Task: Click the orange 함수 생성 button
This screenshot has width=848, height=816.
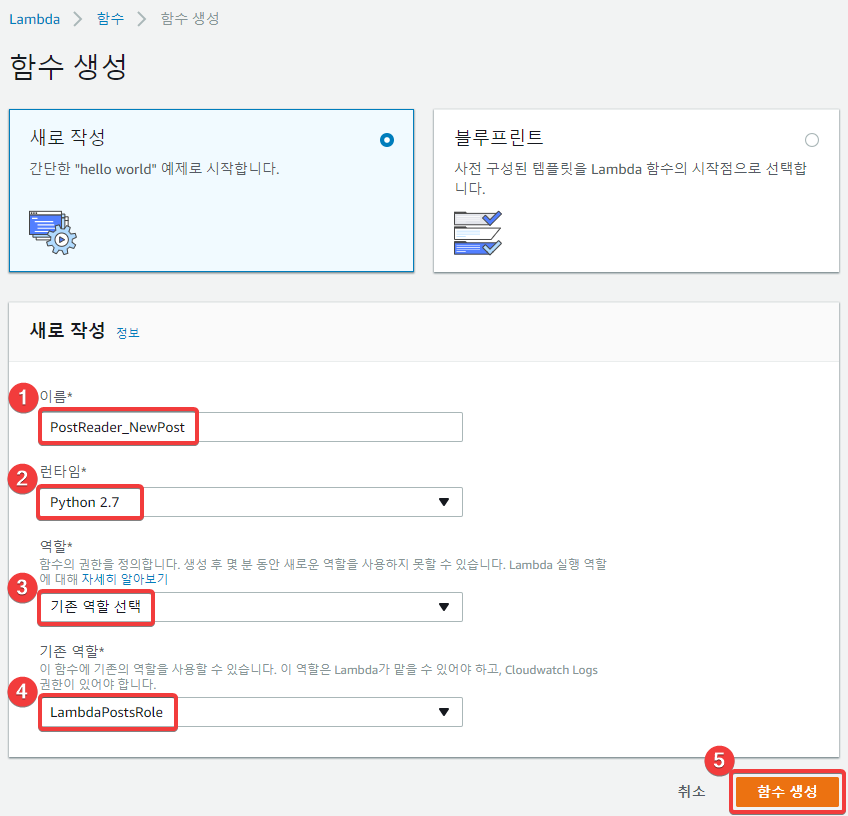Action: tap(787, 792)
